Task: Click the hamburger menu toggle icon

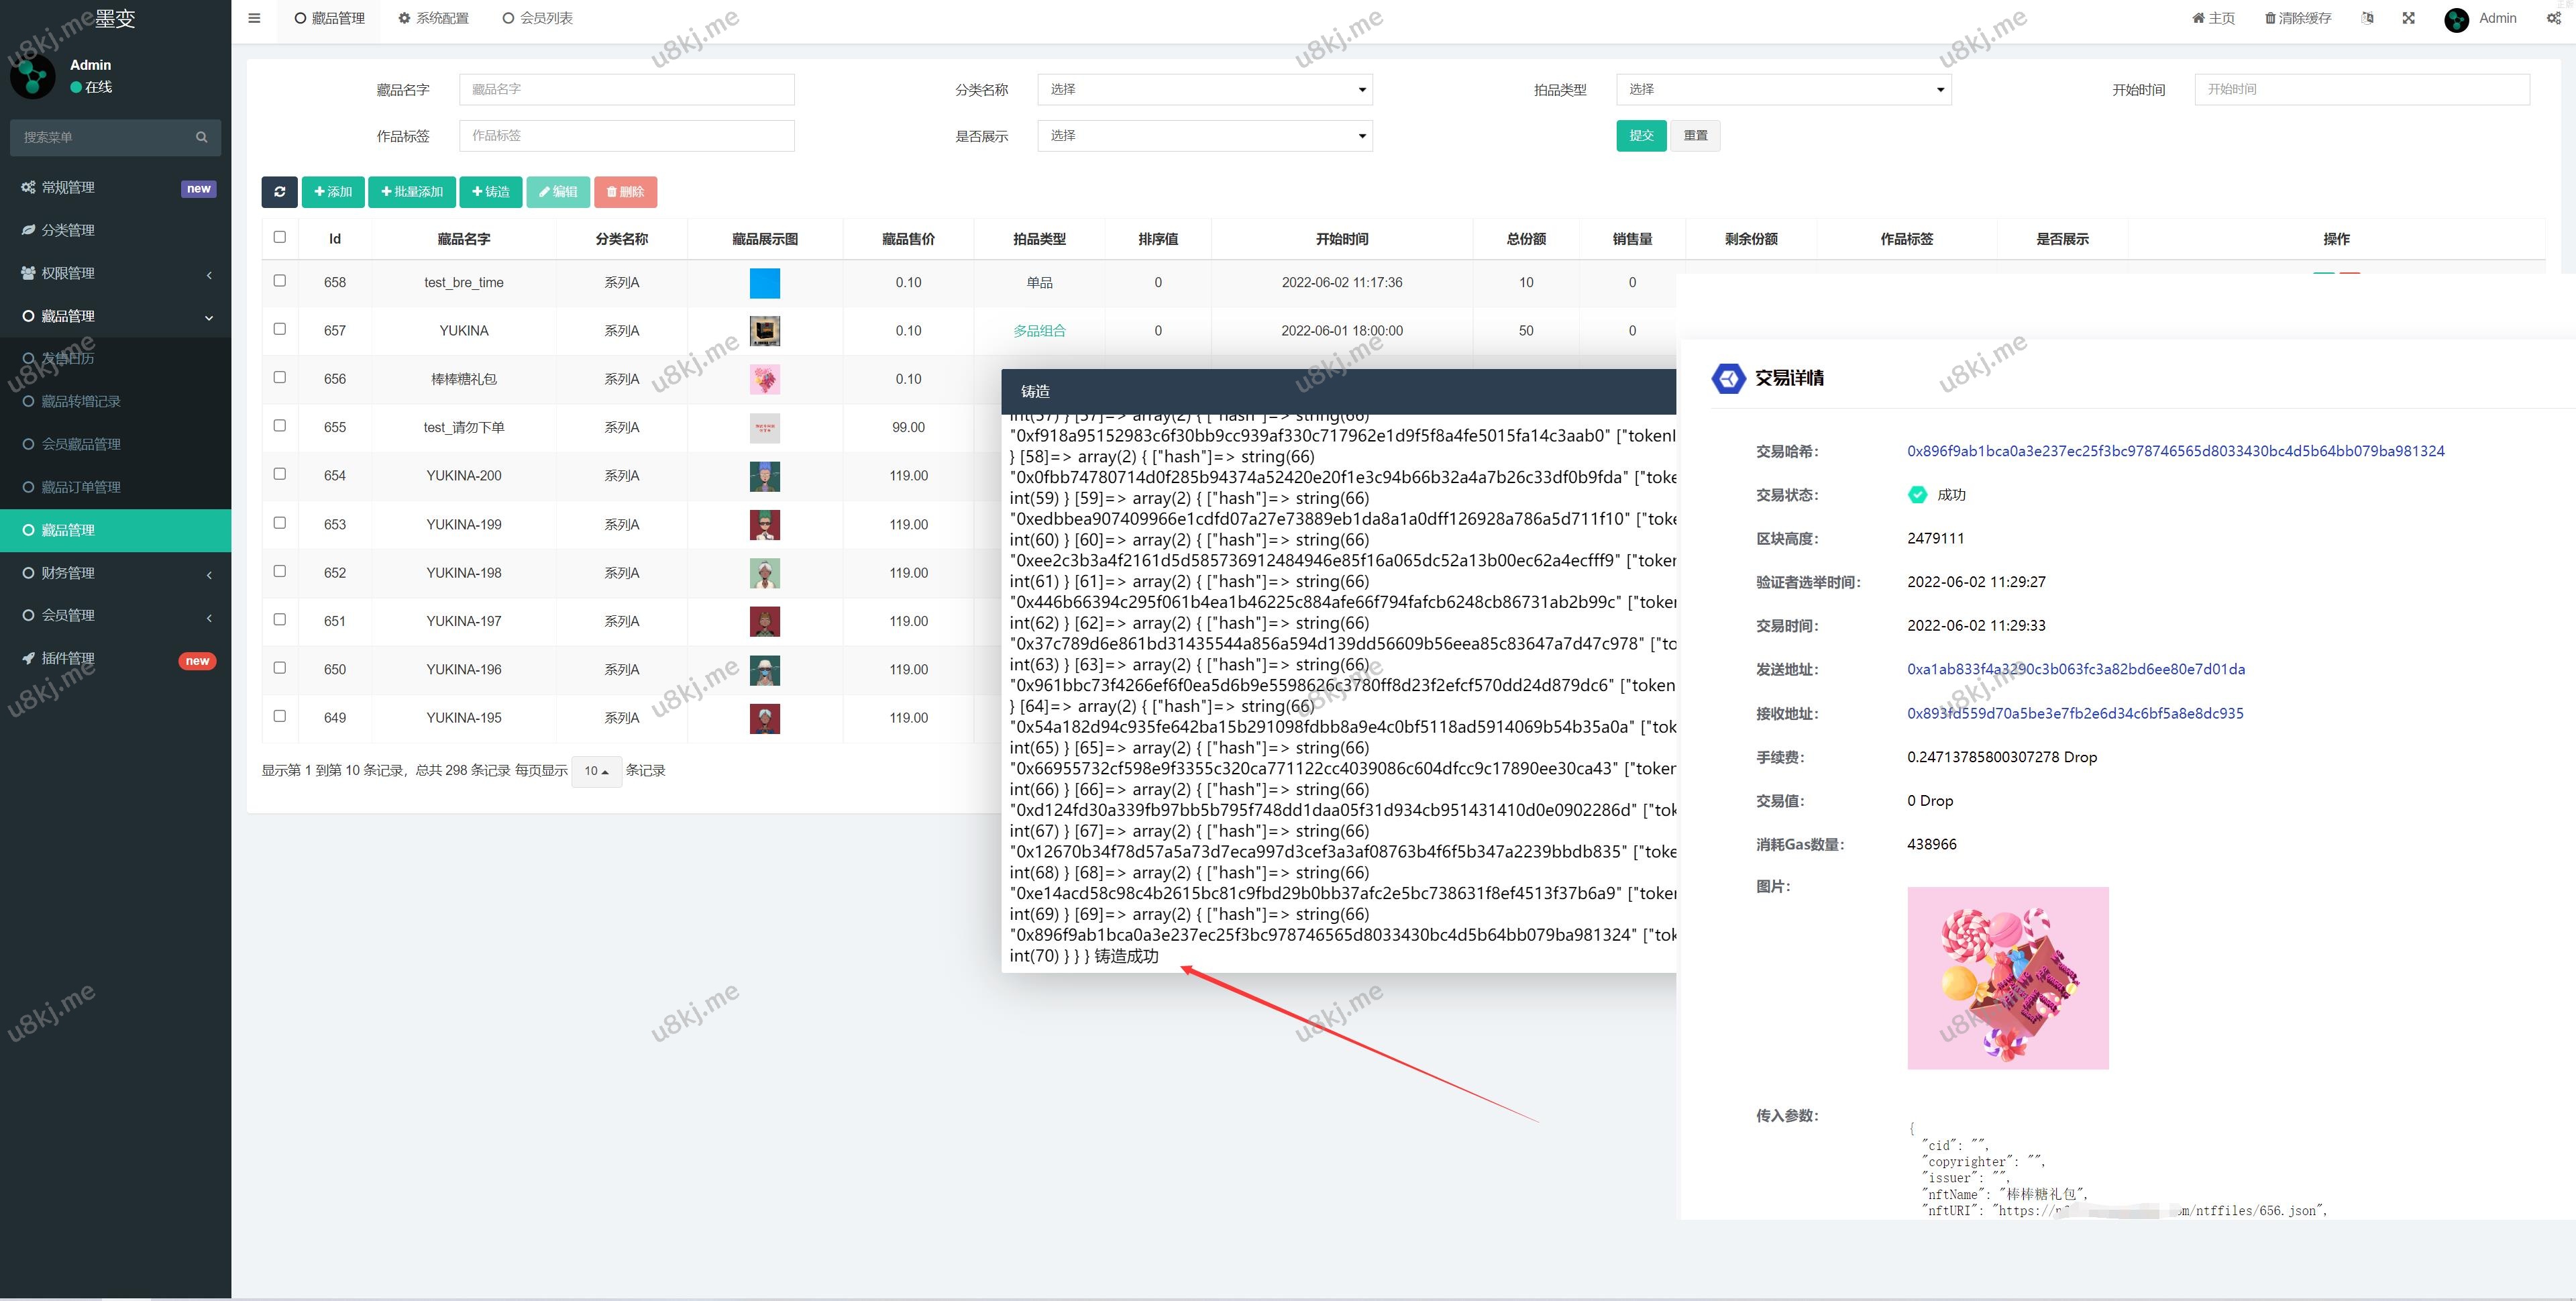Action: pos(254,18)
